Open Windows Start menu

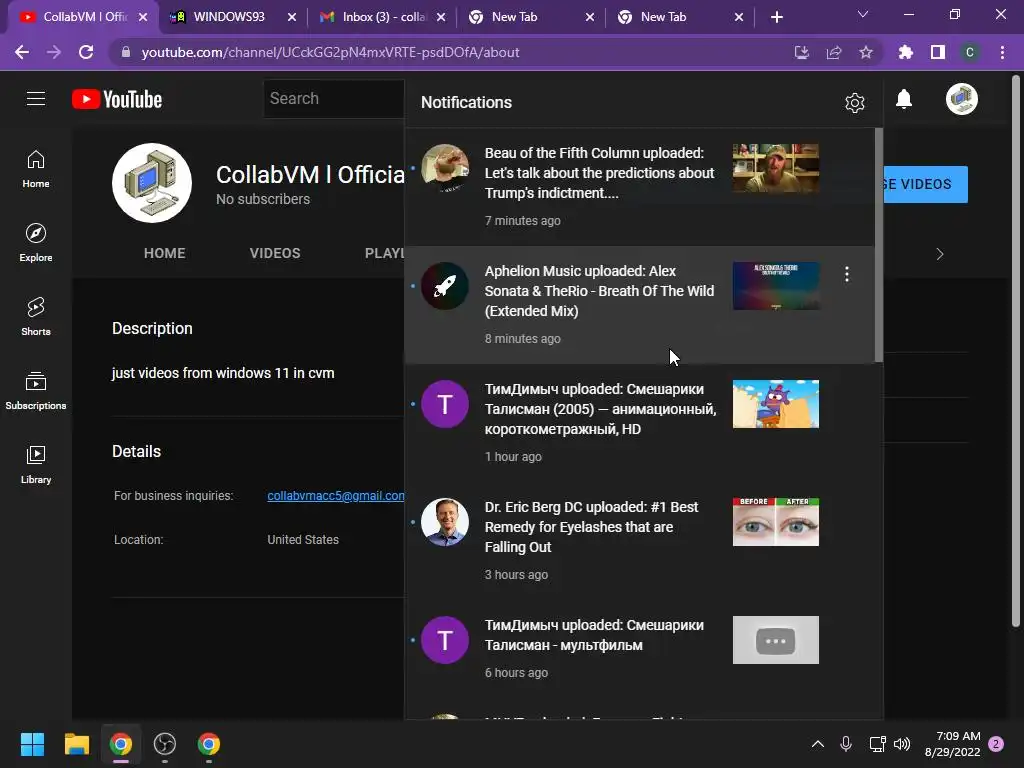point(32,744)
